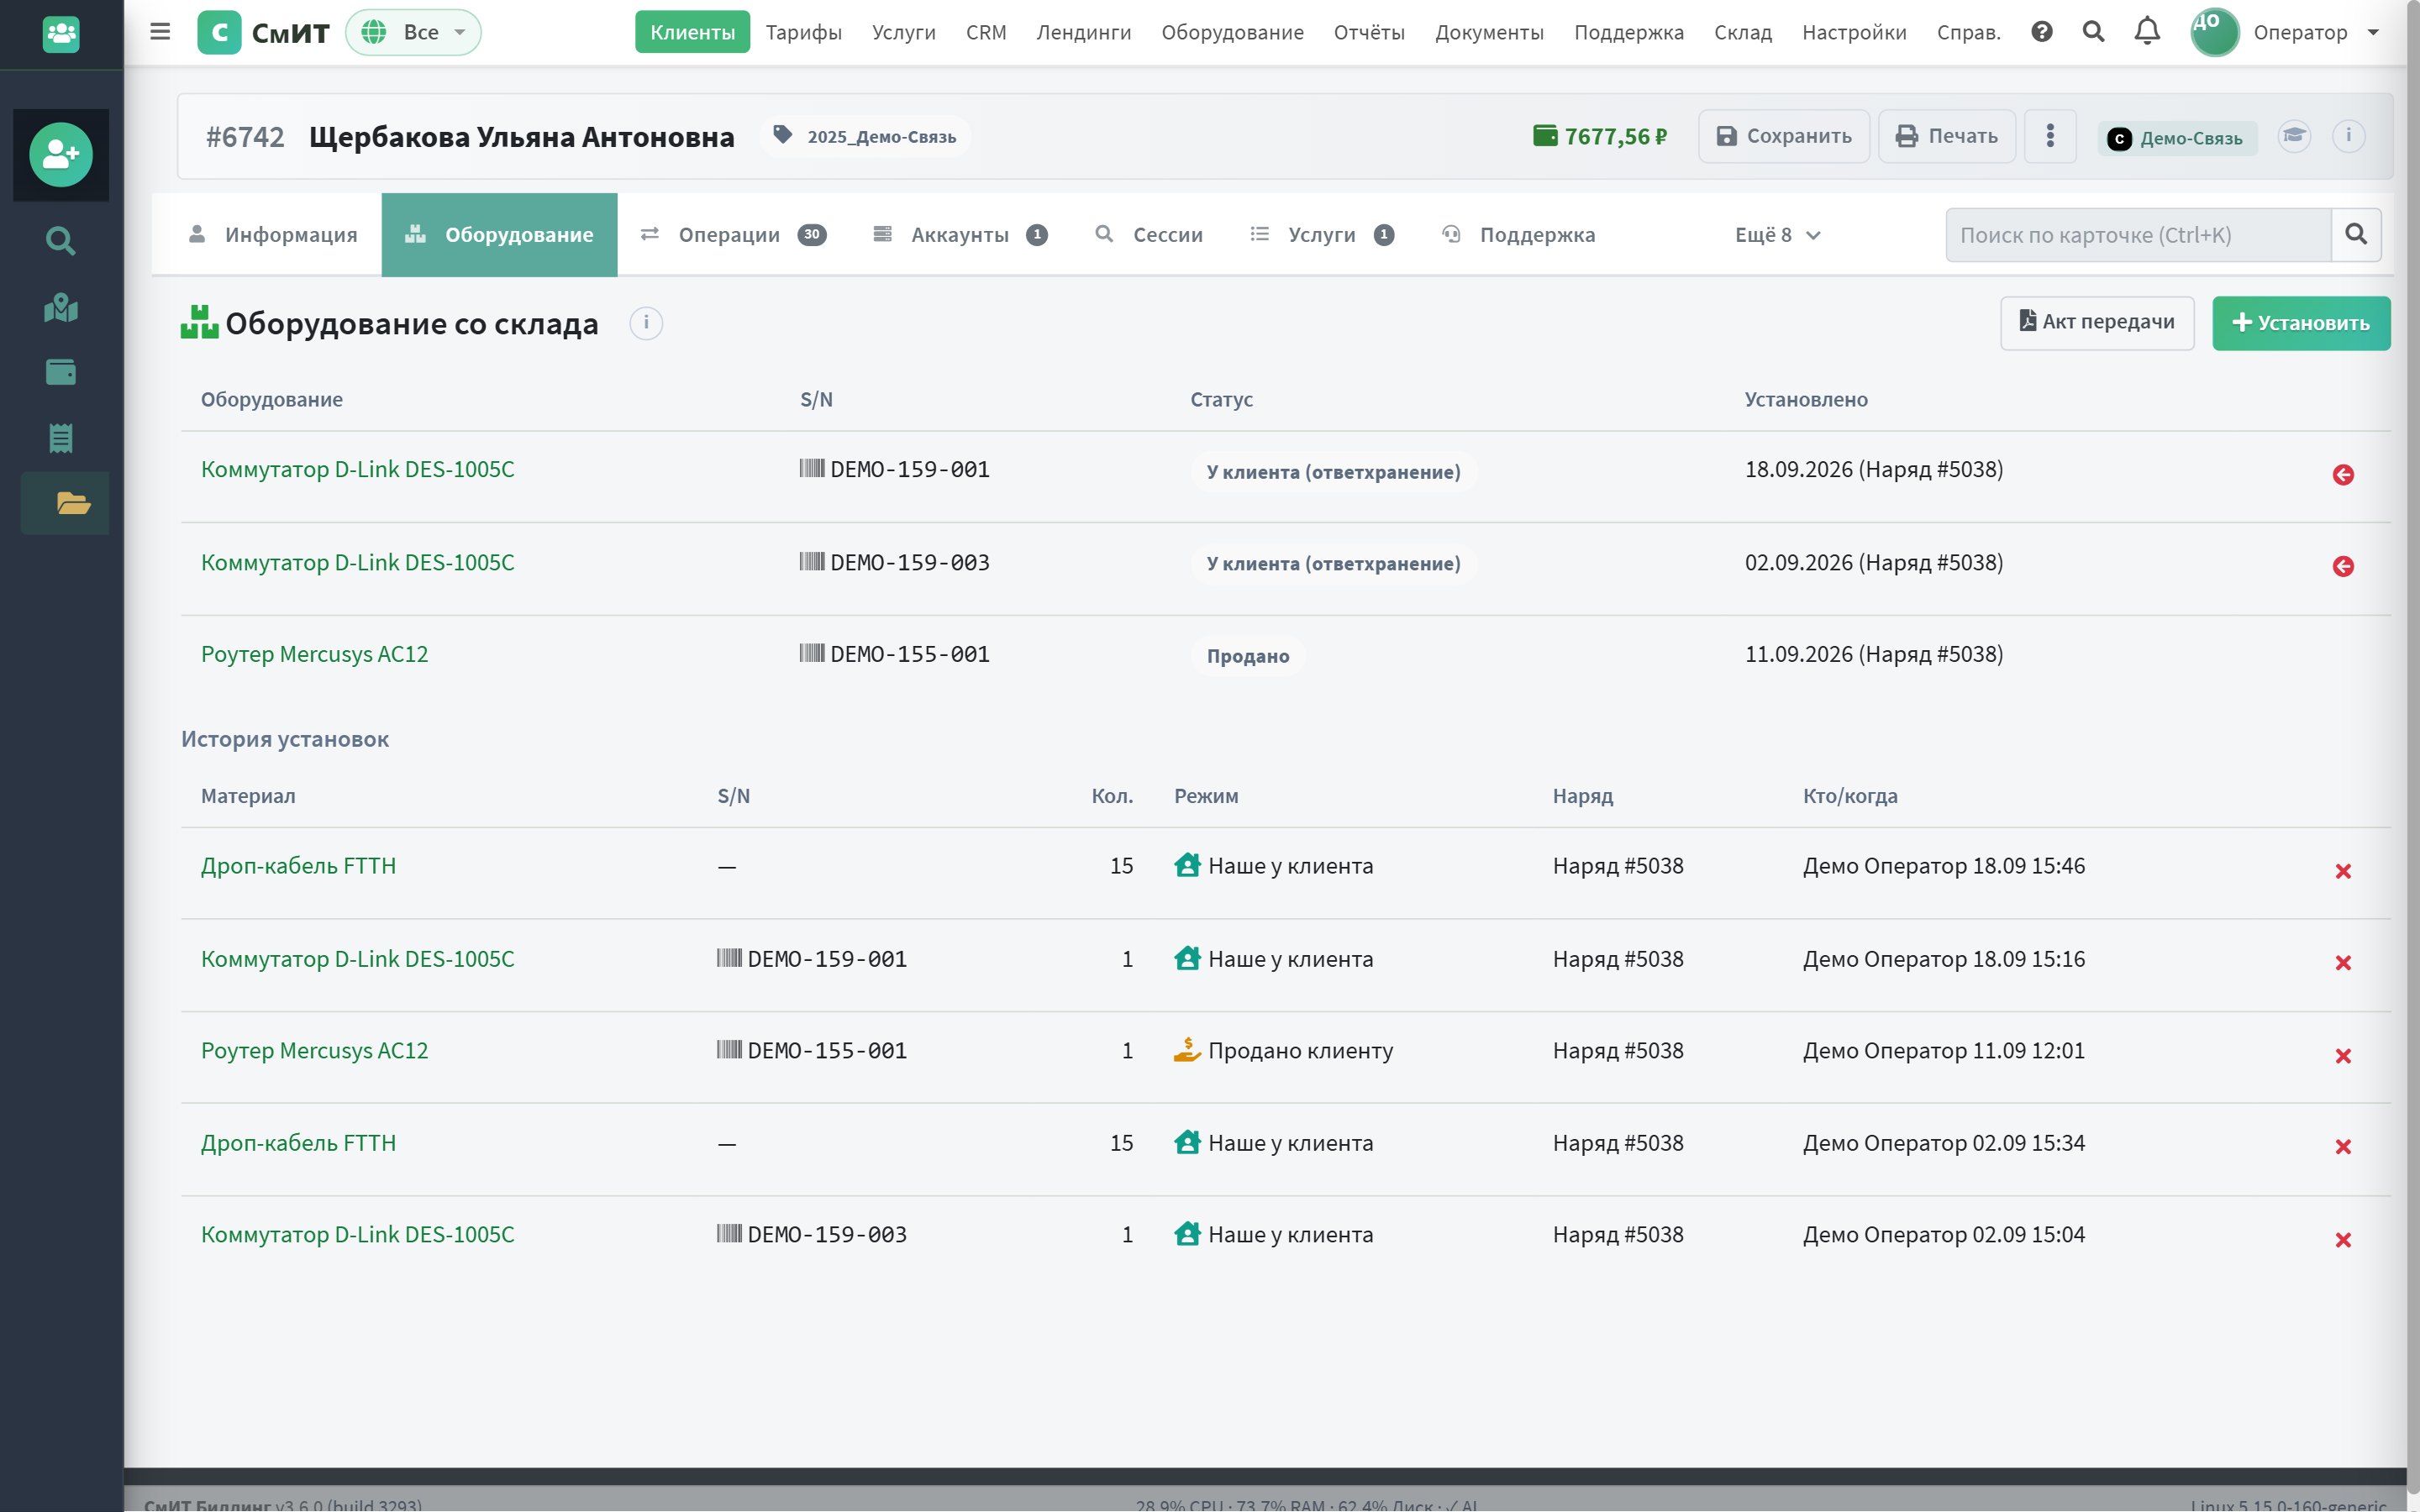The image size is (2420, 1512).
Task: Open the Поддержка tab in client card
Action: 1518,235
